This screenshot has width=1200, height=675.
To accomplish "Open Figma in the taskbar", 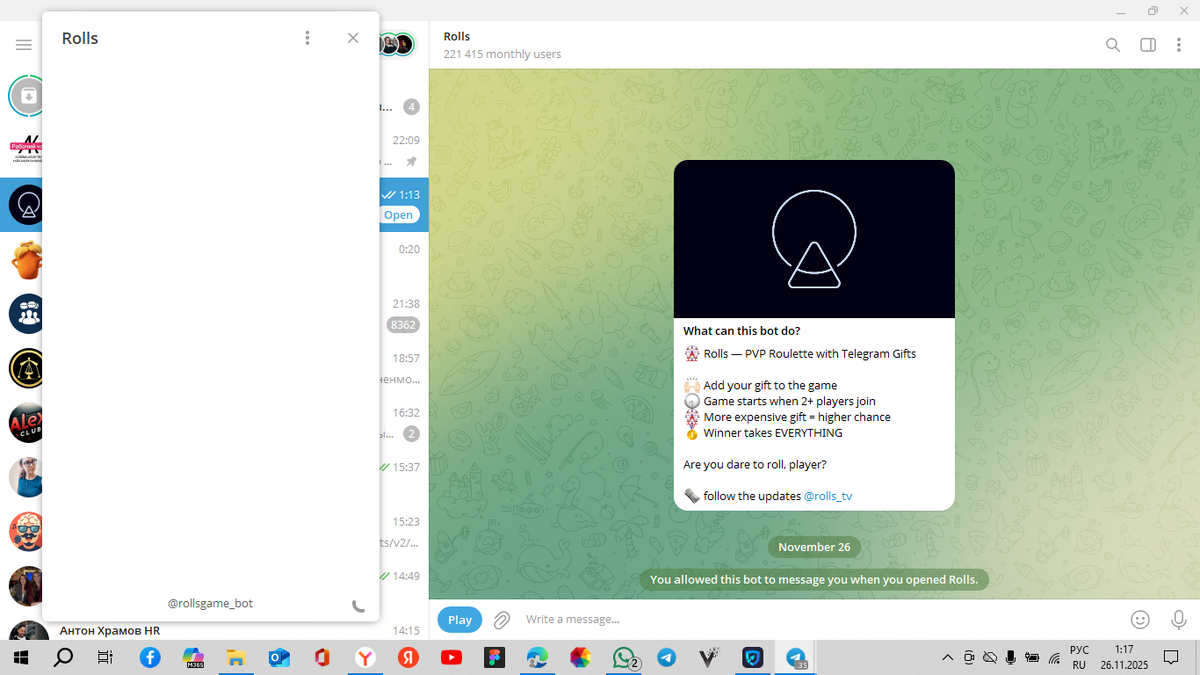I will coord(494,658).
